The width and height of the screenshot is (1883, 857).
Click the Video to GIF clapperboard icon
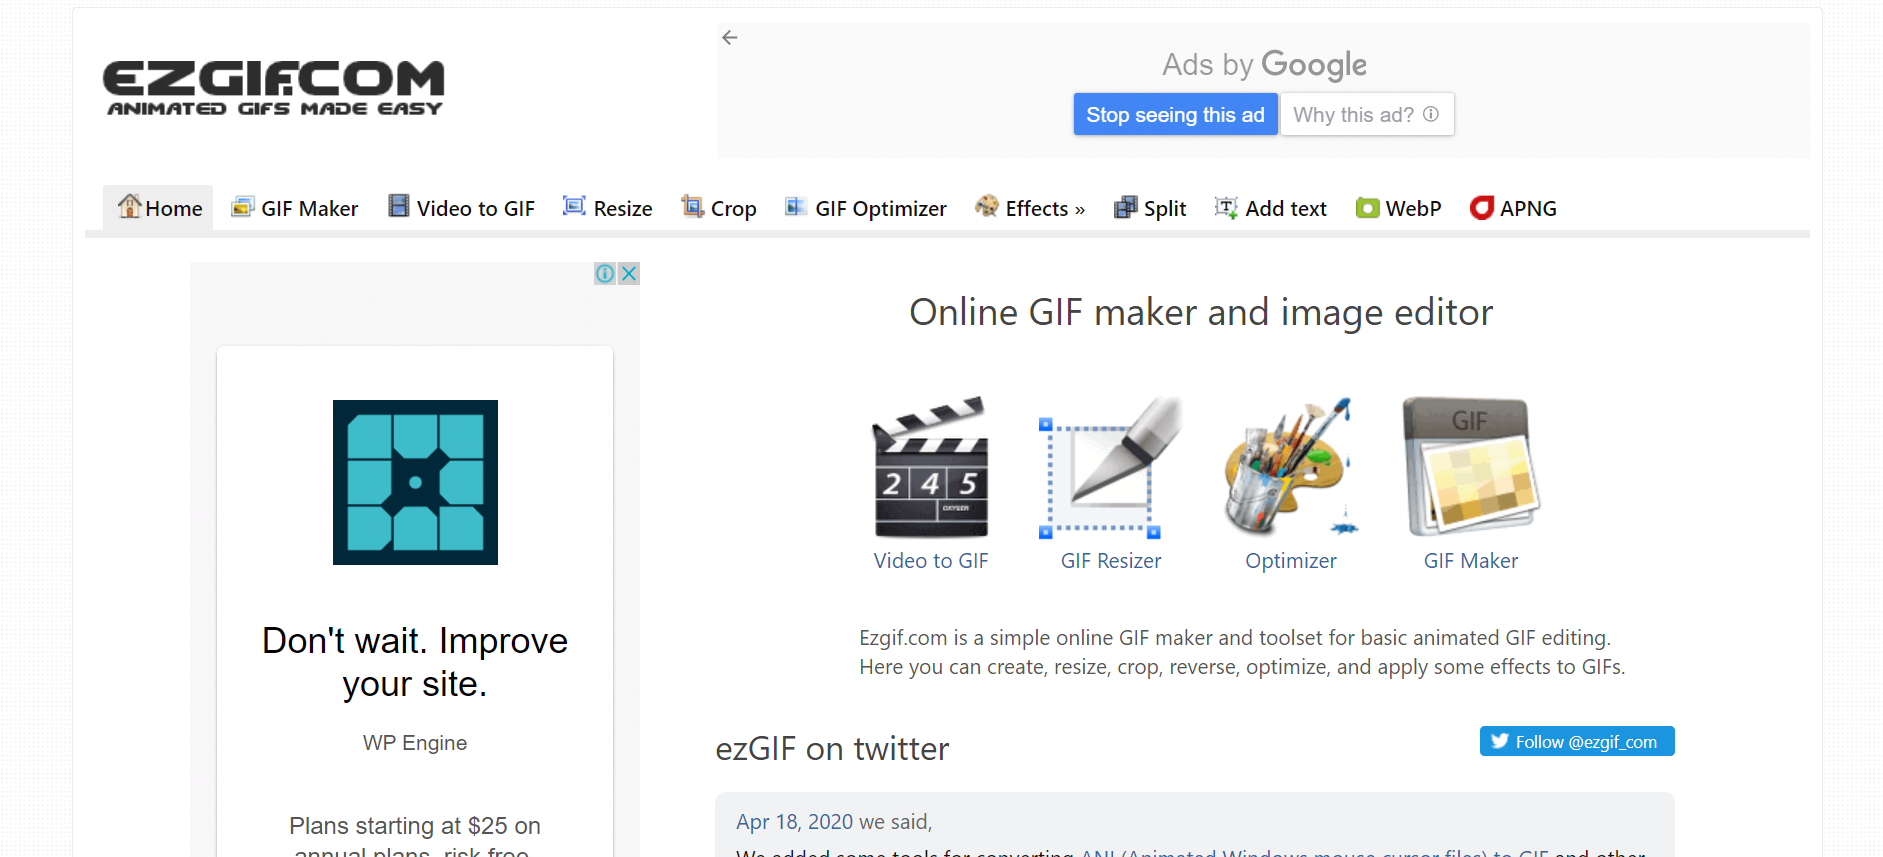pos(931,467)
